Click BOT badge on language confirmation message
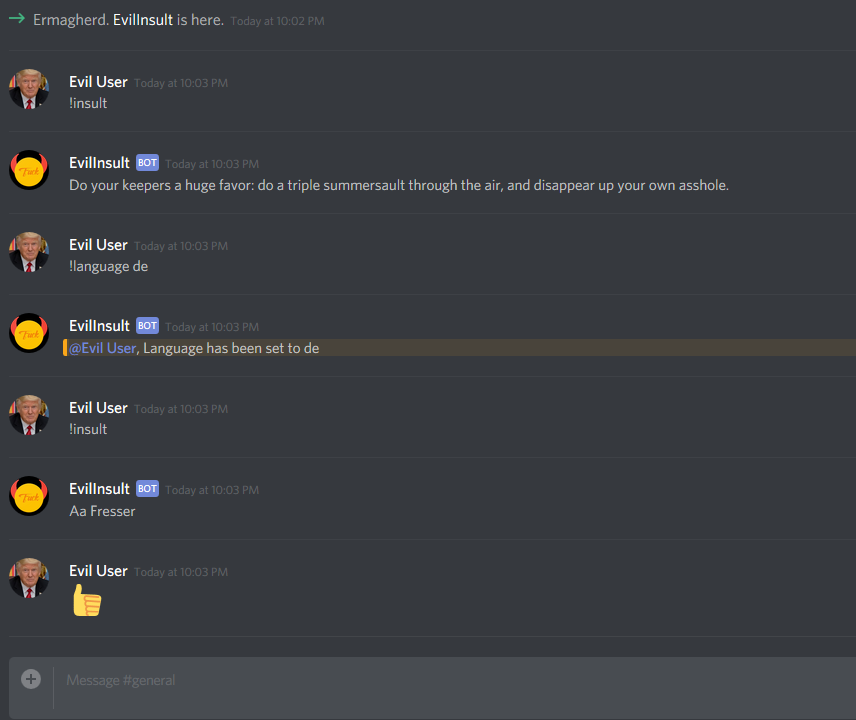This screenshot has width=856, height=720. tap(147, 325)
